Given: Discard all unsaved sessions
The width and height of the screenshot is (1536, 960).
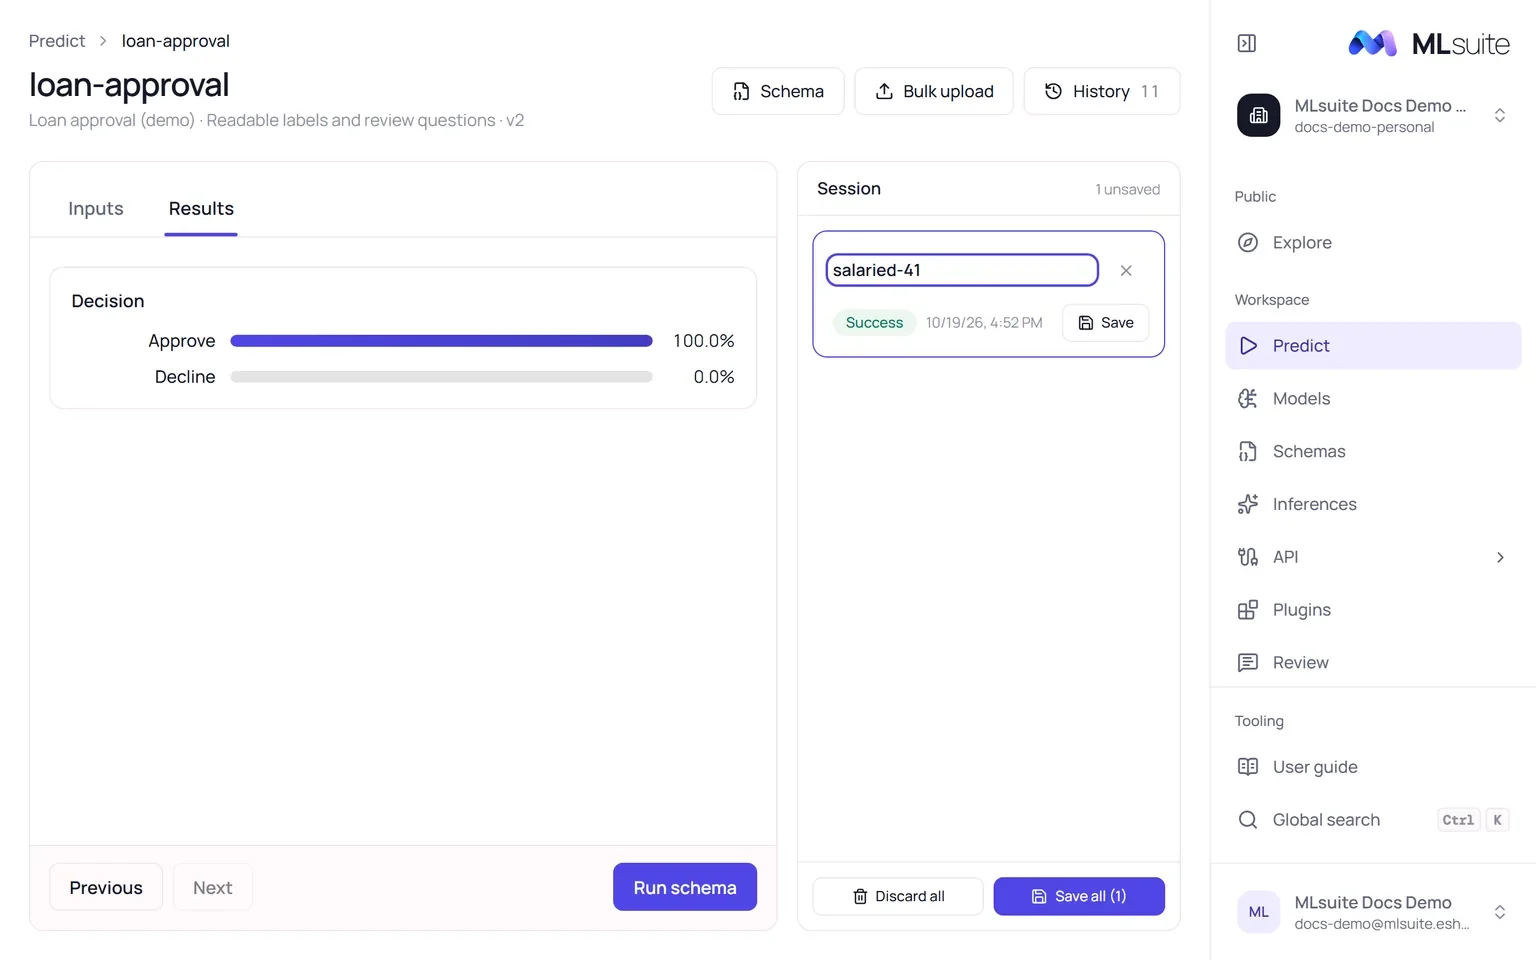Looking at the screenshot, I should click(x=898, y=896).
